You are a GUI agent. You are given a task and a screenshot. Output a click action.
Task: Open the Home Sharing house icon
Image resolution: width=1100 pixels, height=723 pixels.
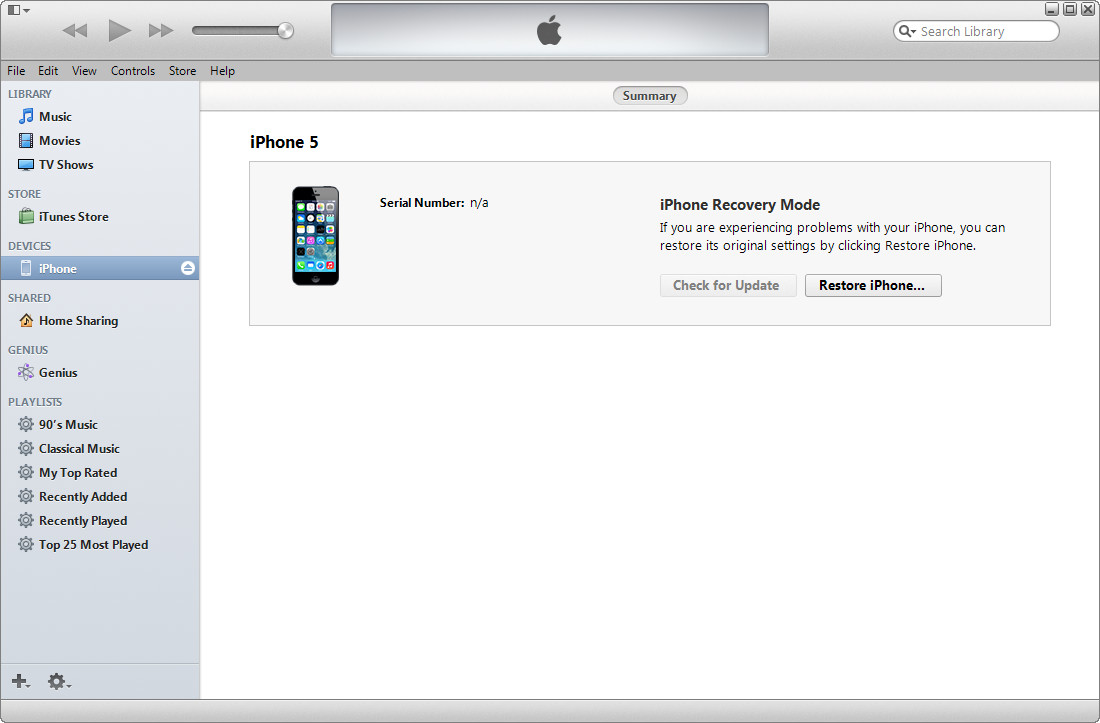coord(26,320)
